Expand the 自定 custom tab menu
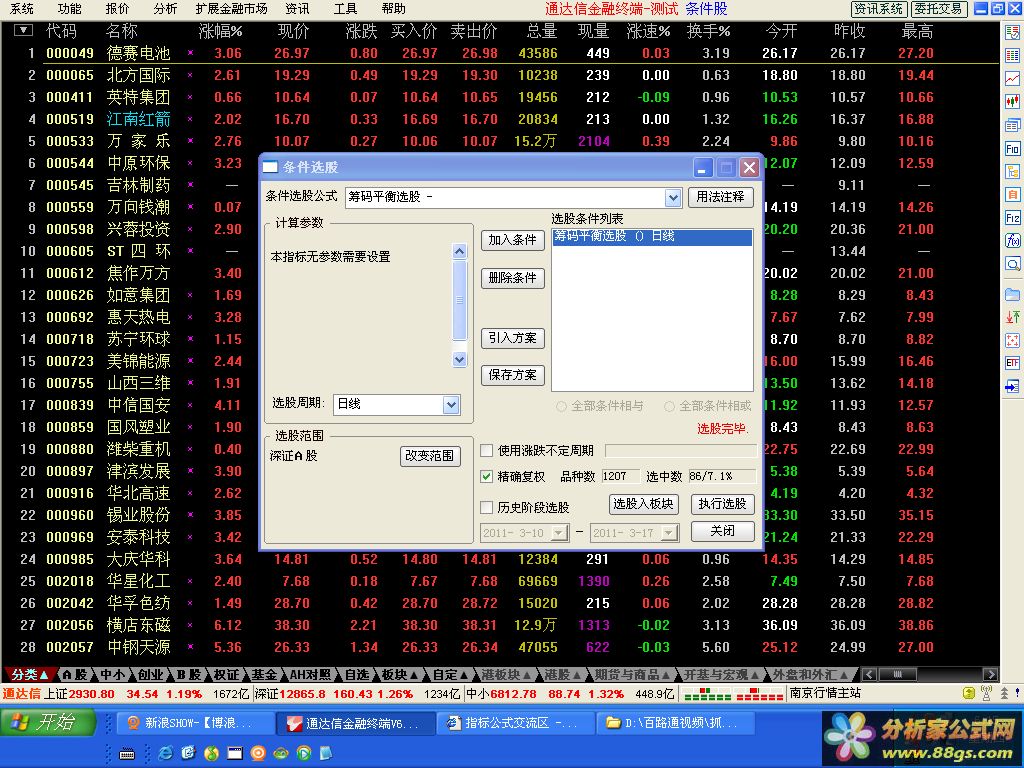1024x768 pixels. pyautogui.click(x=451, y=675)
